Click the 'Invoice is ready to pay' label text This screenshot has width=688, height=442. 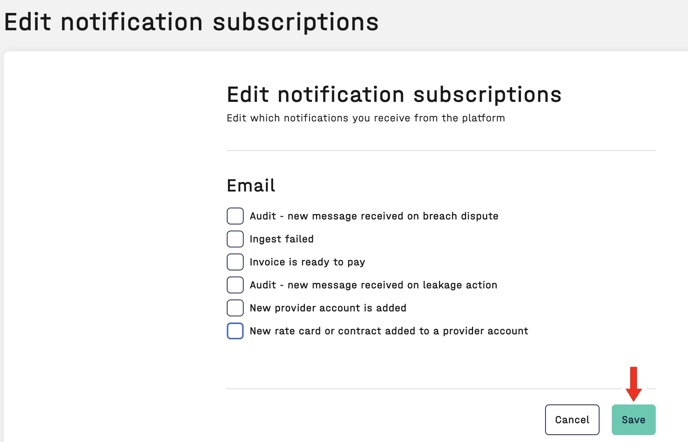coord(307,262)
